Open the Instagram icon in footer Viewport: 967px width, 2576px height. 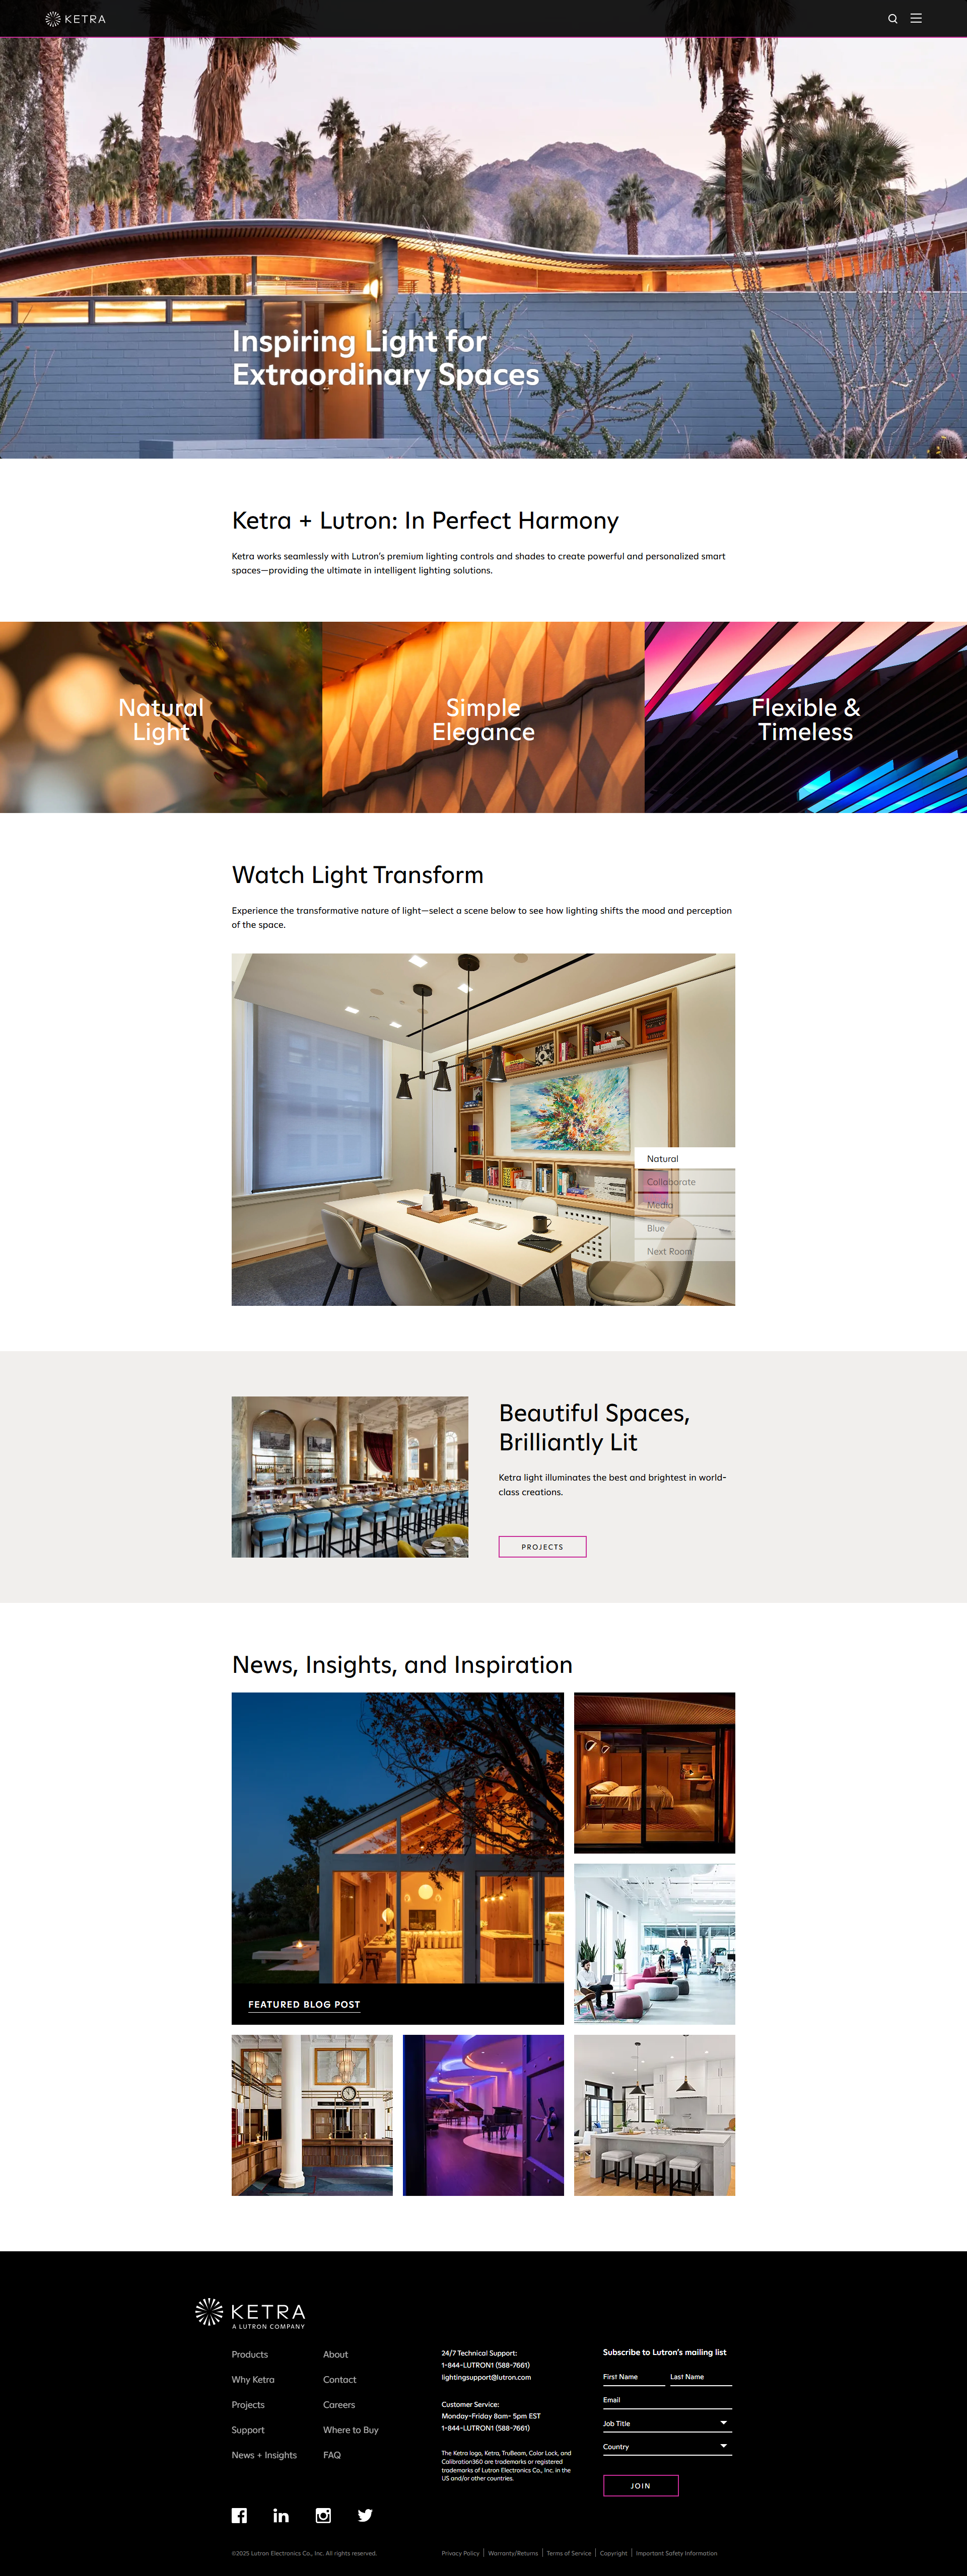[x=323, y=2515]
